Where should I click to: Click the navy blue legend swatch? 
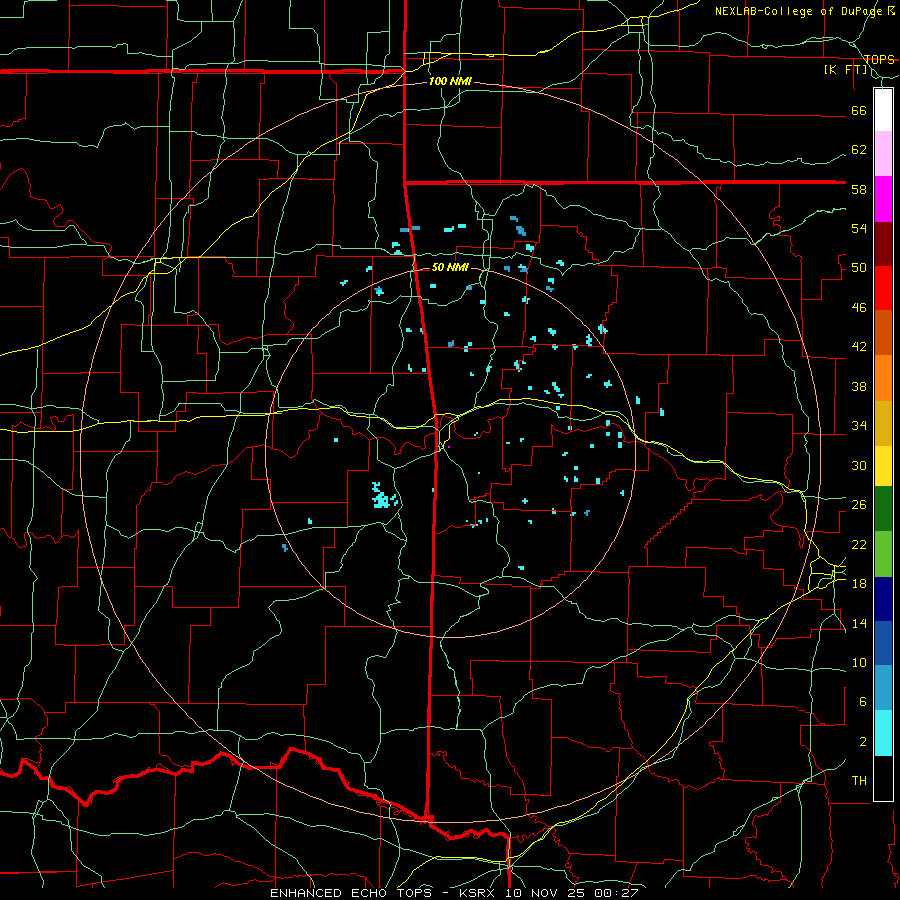883,599
